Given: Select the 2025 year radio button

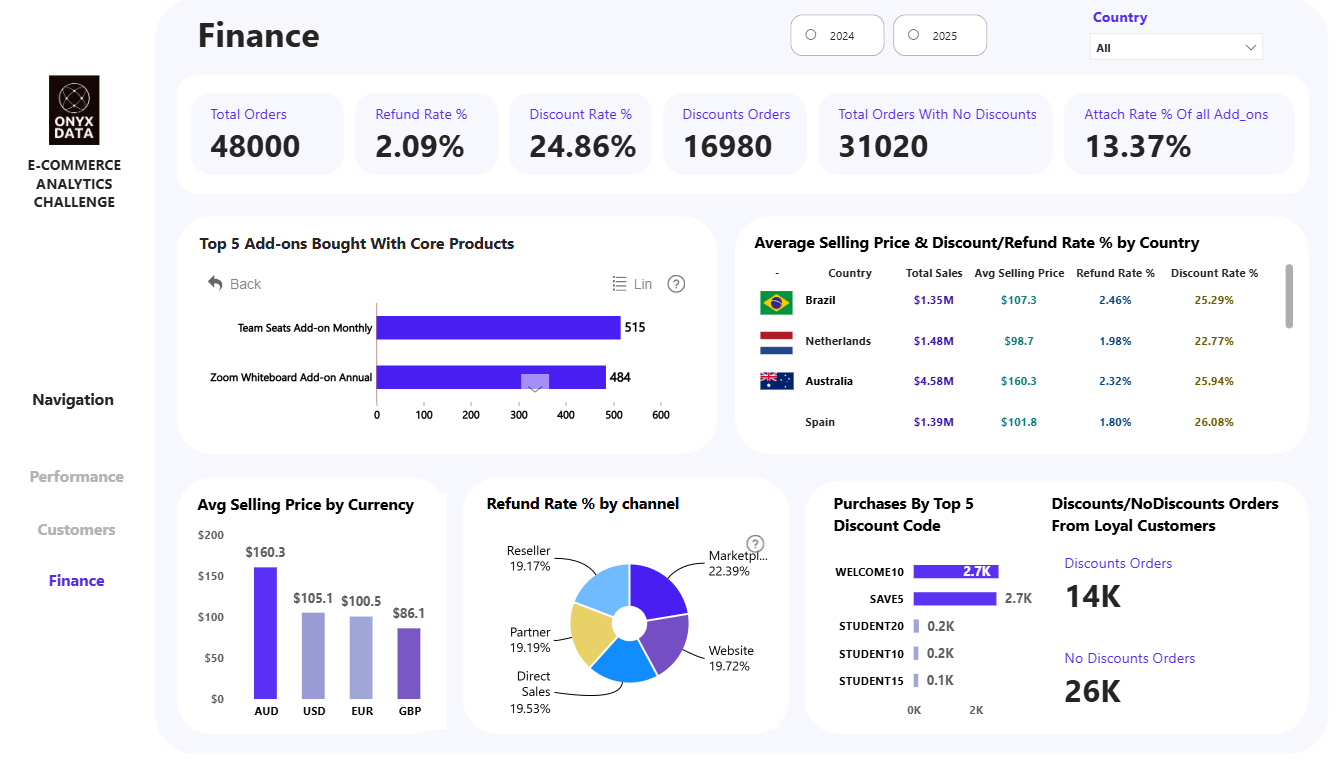Looking at the screenshot, I should [x=914, y=35].
